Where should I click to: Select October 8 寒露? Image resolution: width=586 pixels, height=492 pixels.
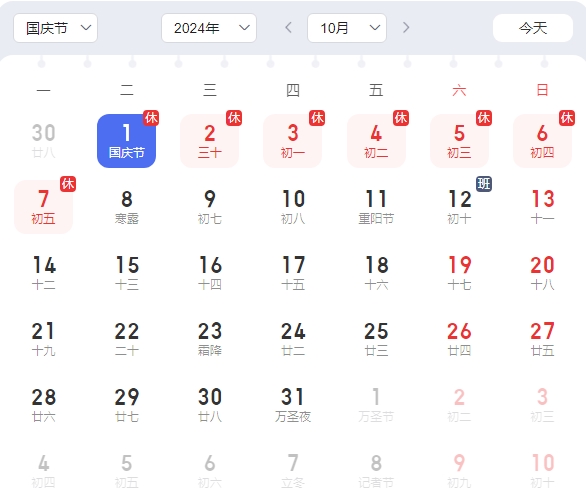point(126,207)
